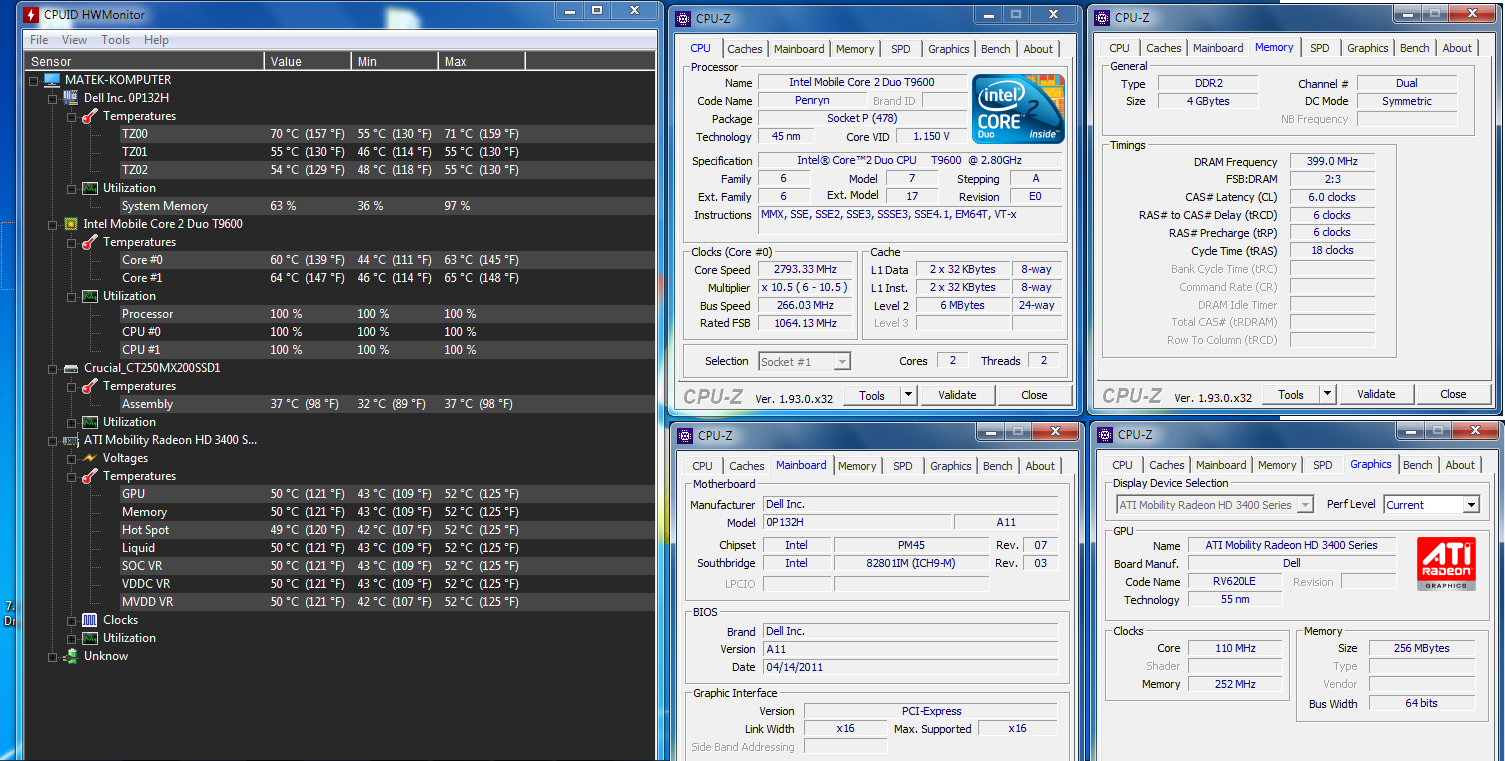Click the Unknow device icon
Image resolution: width=1505 pixels, height=761 pixels.
pos(71,656)
